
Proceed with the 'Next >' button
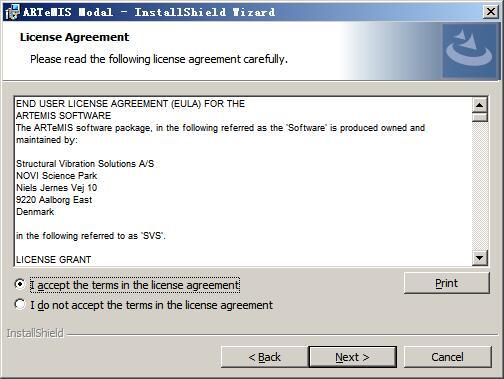click(x=352, y=357)
